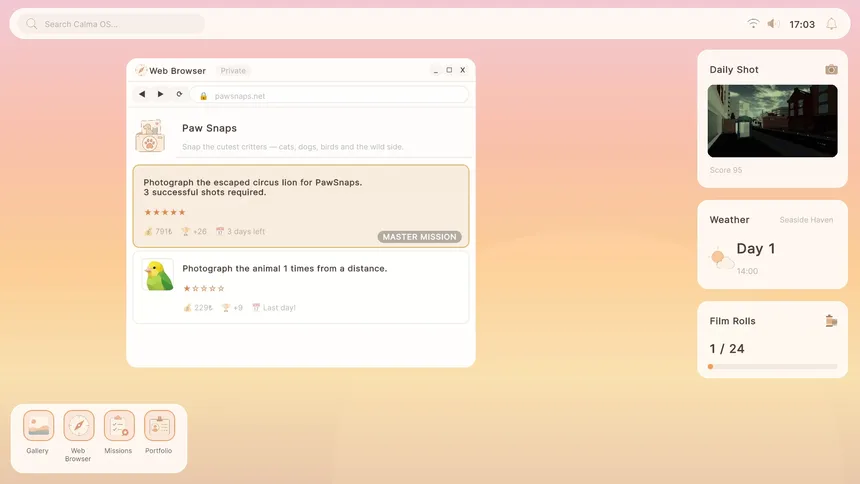This screenshot has width=860, height=484.
Task: Click the MASTER MISSION badge
Action: click(419, 237)
